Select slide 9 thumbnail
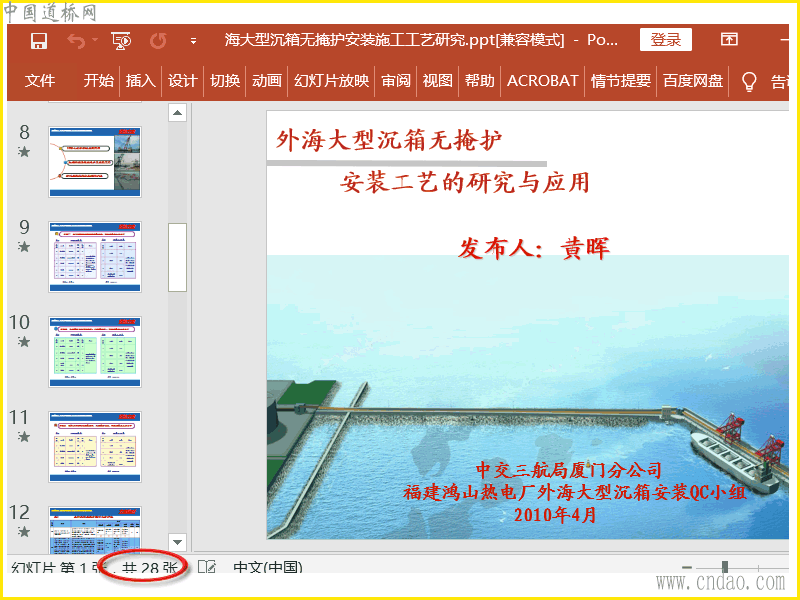 coord(95,257)
